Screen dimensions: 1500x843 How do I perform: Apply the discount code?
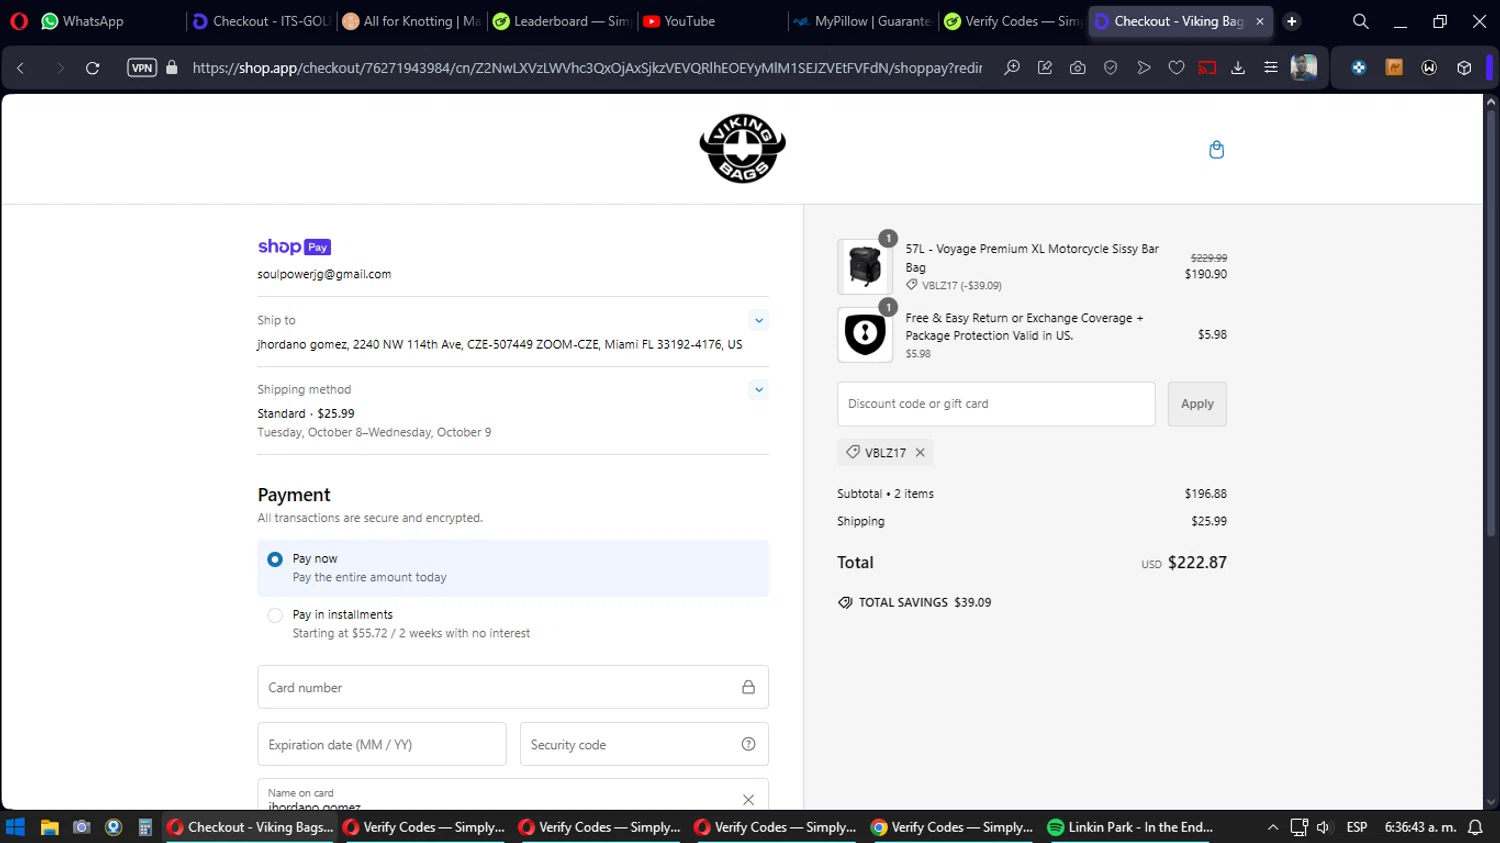[1197, 404]
